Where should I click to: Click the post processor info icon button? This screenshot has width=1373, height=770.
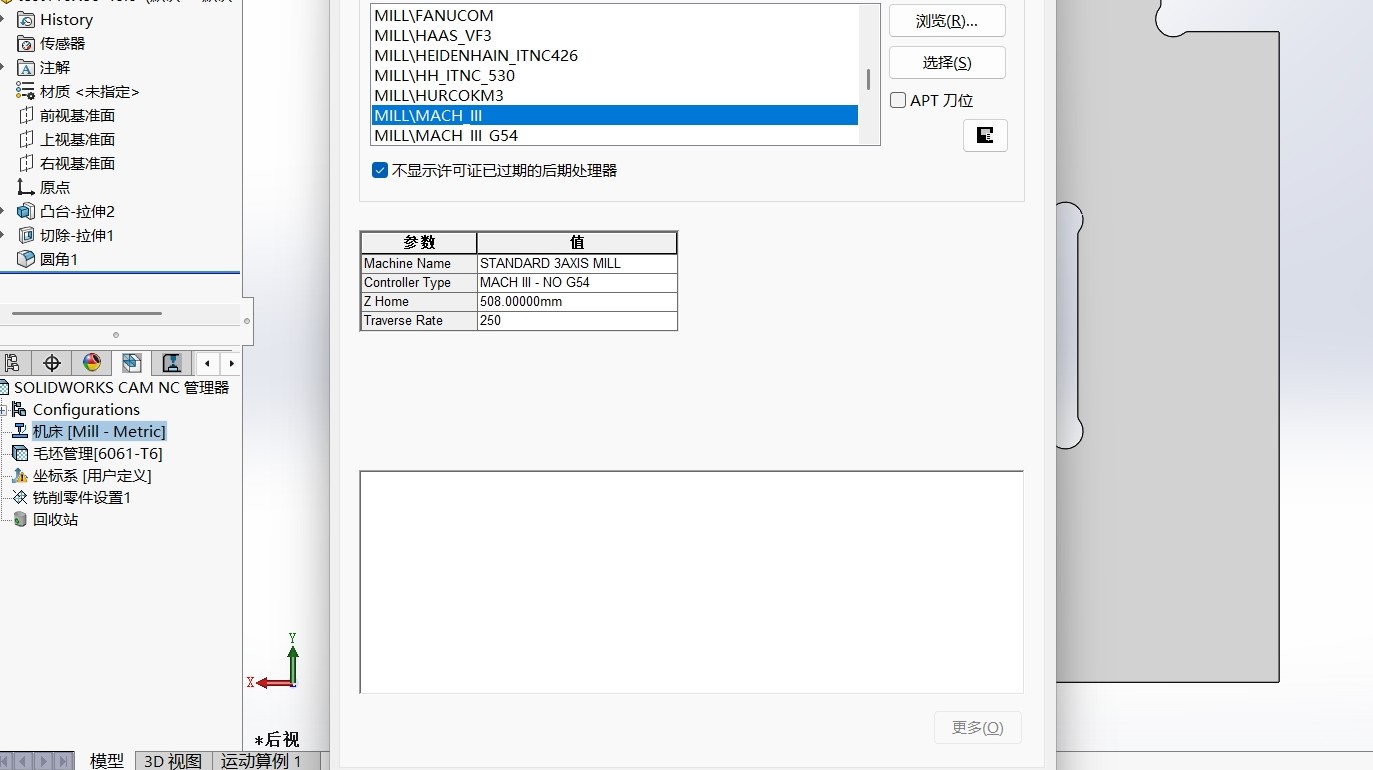click(985, 135)
